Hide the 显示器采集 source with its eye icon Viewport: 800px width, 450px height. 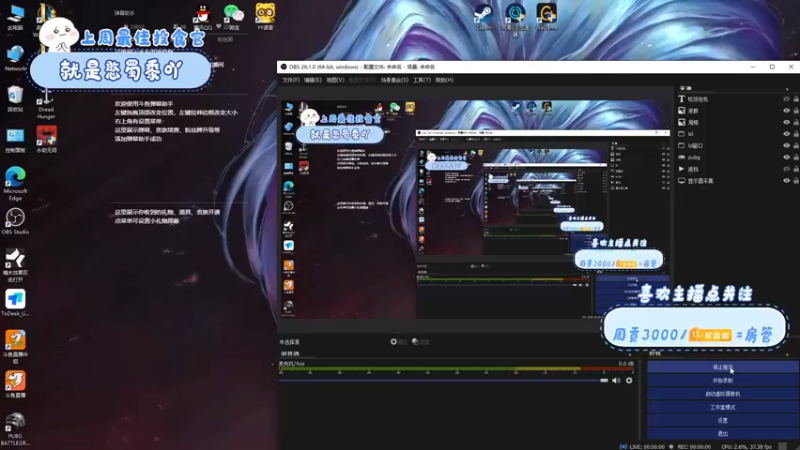tap(787, 181)
